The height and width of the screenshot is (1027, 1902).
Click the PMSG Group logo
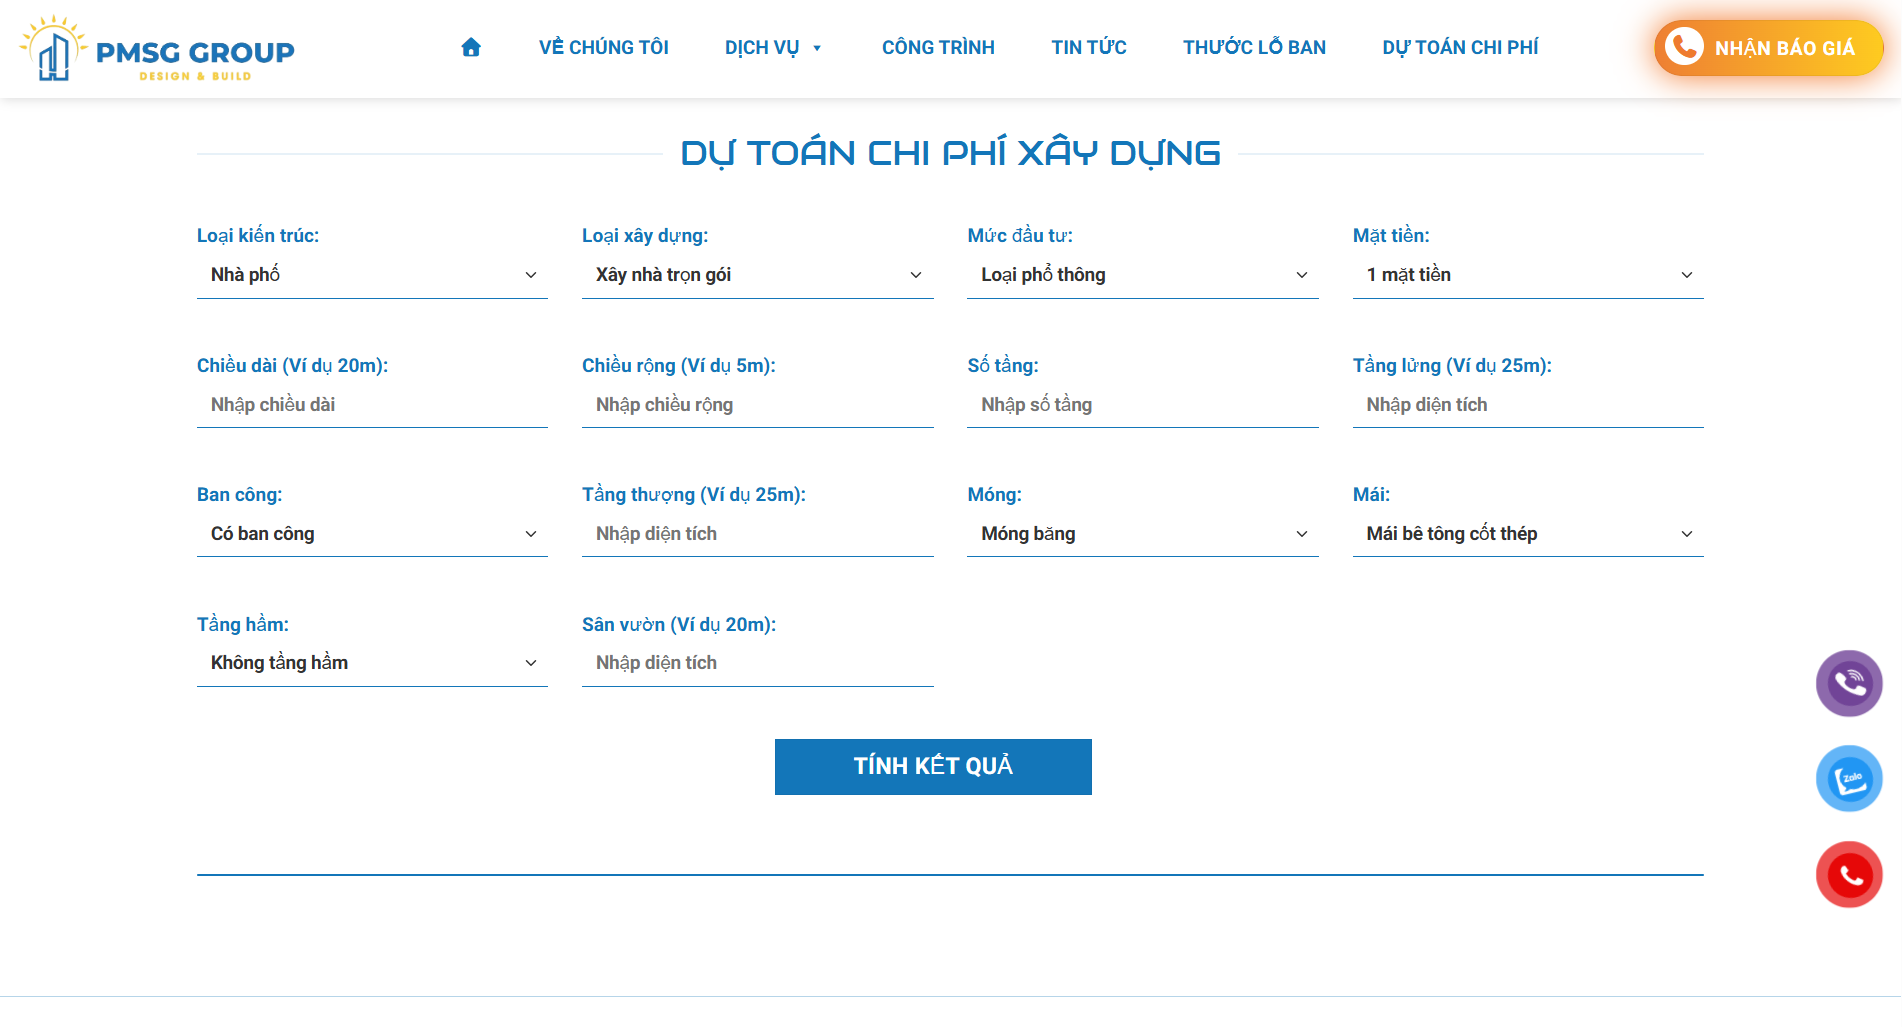[x=157, y=49]
